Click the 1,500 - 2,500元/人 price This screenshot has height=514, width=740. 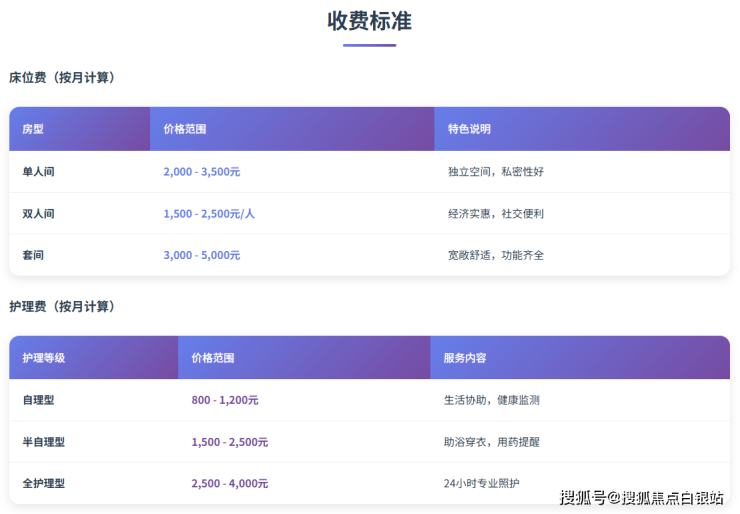[x=209, y=214]
